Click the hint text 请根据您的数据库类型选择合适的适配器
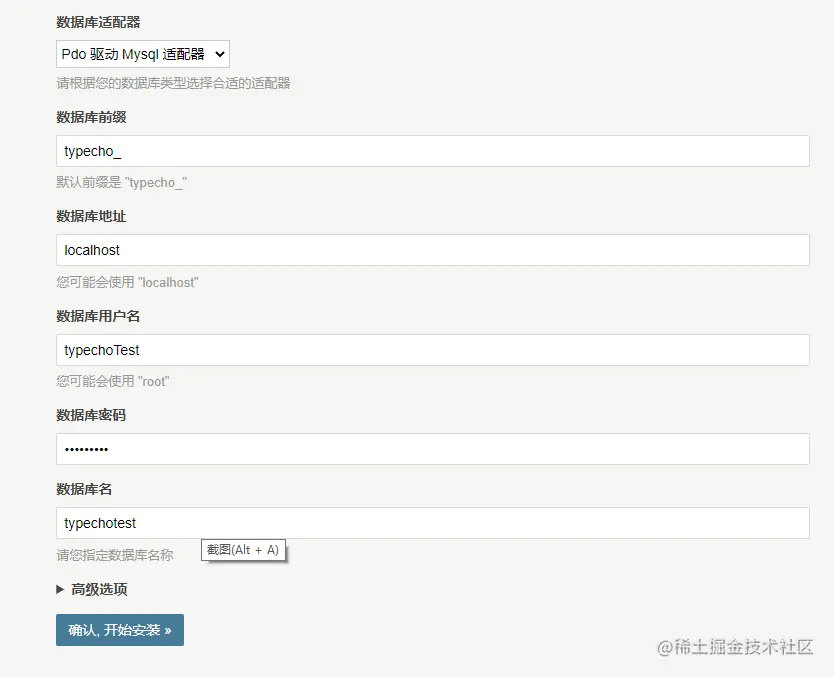This screenshot has height=677, width=834. click(x=173, y=83)
